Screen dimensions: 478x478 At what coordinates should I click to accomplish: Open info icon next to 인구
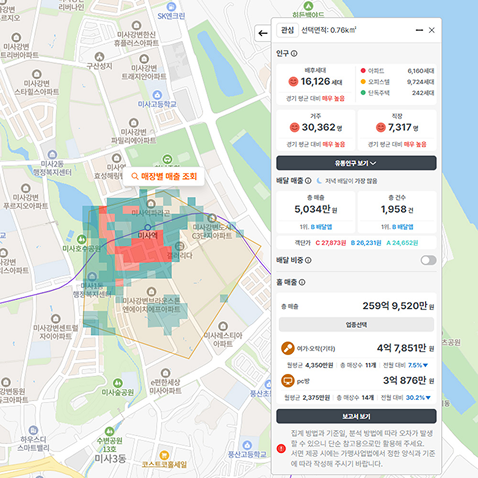[294, 53]
